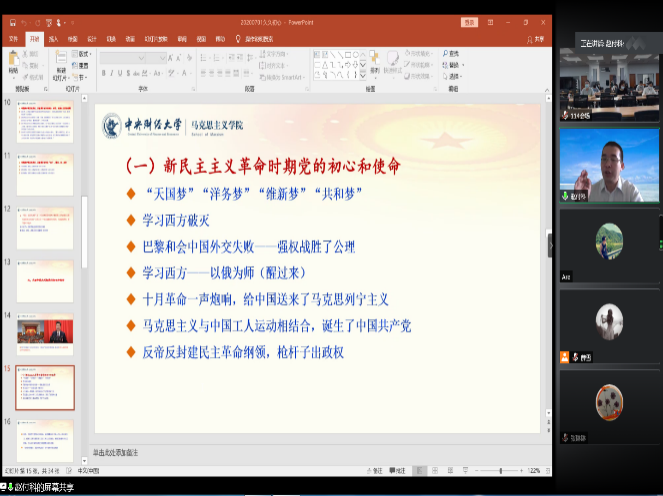Click the Paste (粘贴) icon

[13, 64]
